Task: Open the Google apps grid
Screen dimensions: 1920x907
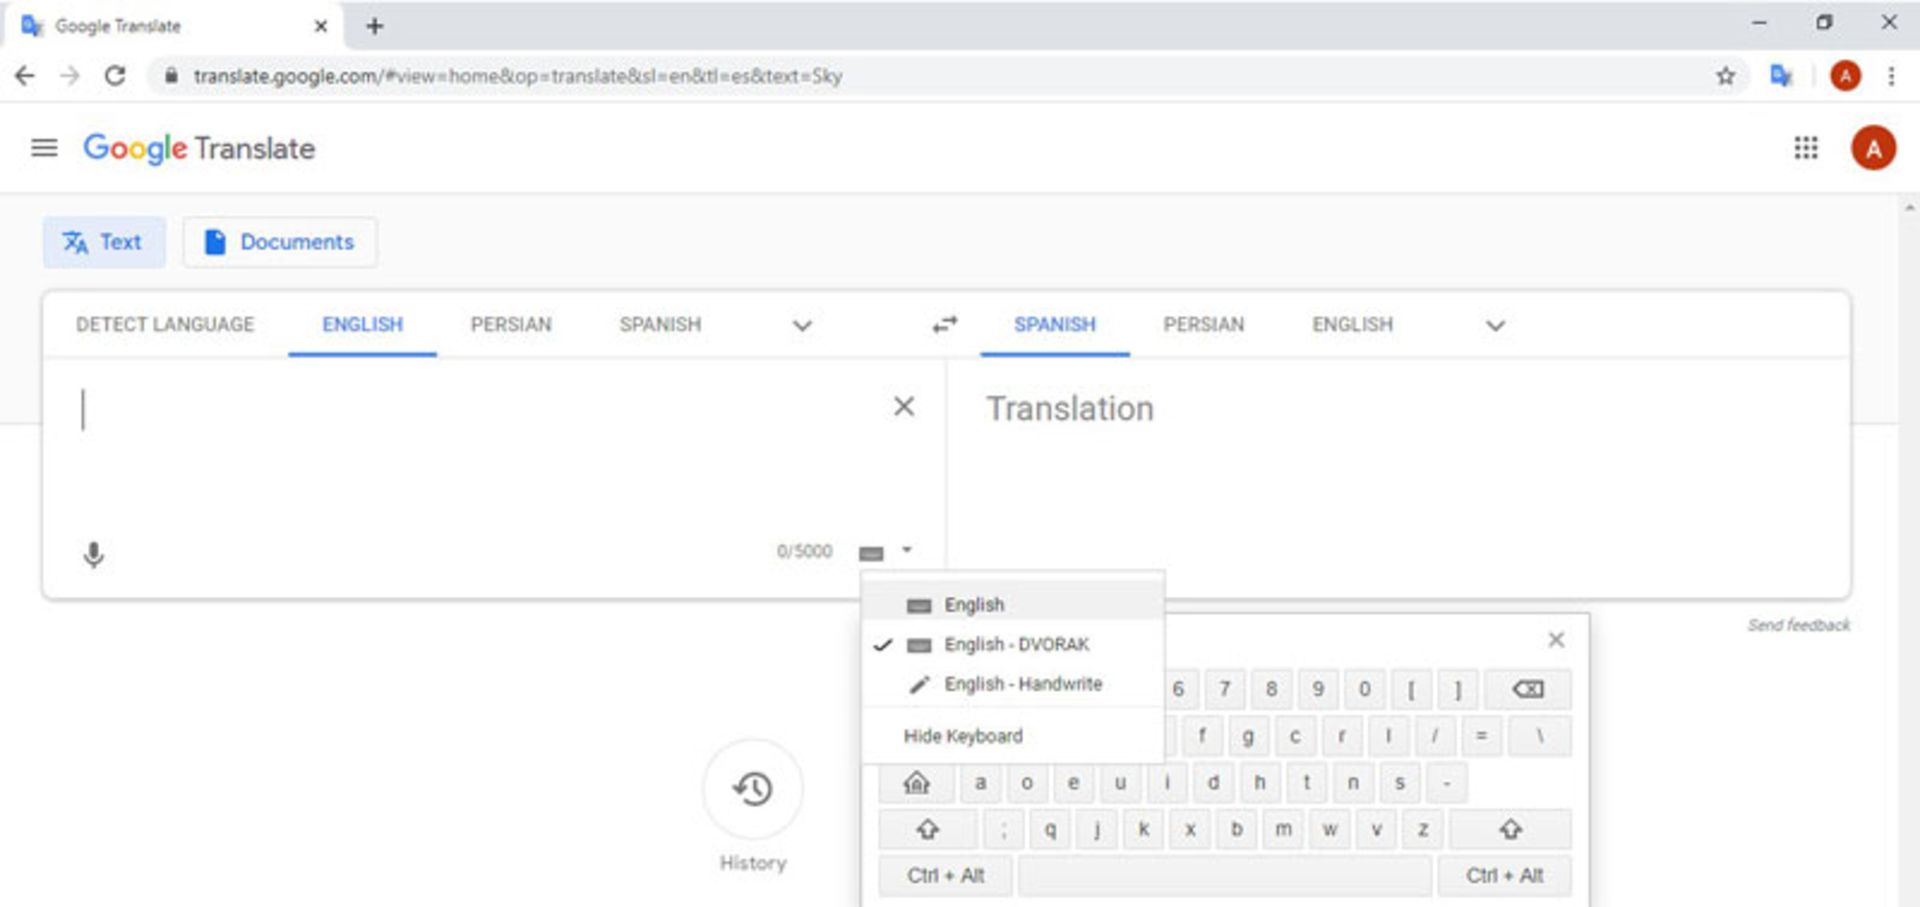Action: (1805, 148)
